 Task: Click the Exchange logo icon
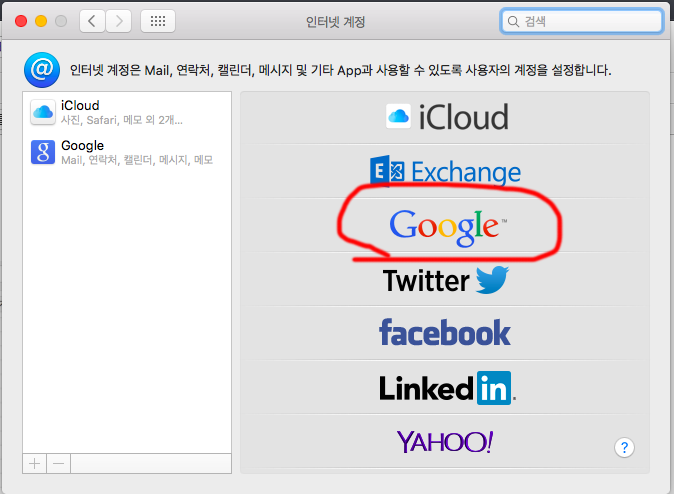pos(387,171)
